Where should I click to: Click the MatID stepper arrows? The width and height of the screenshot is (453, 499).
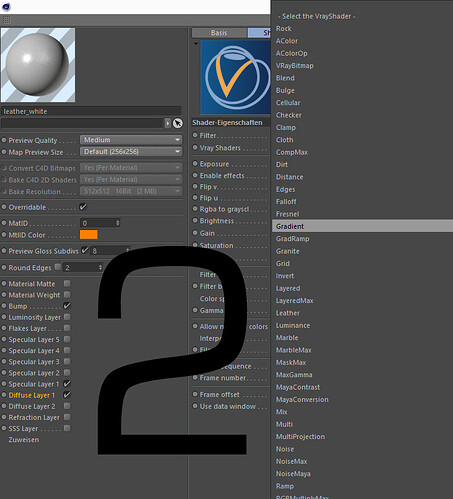point(118,223)
